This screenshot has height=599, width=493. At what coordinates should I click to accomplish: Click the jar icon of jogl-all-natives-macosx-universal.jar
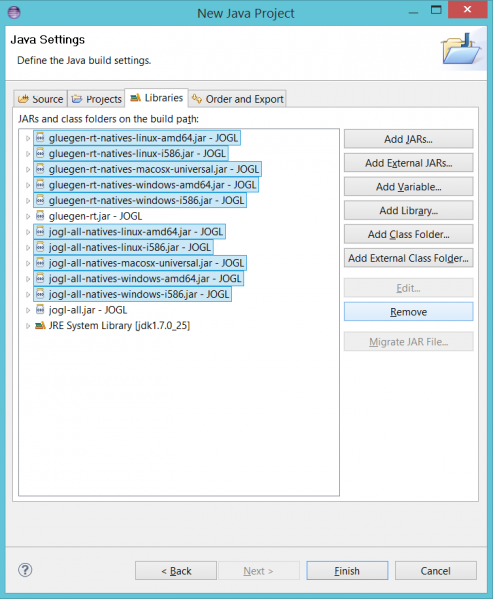click(x=40, y=263)
